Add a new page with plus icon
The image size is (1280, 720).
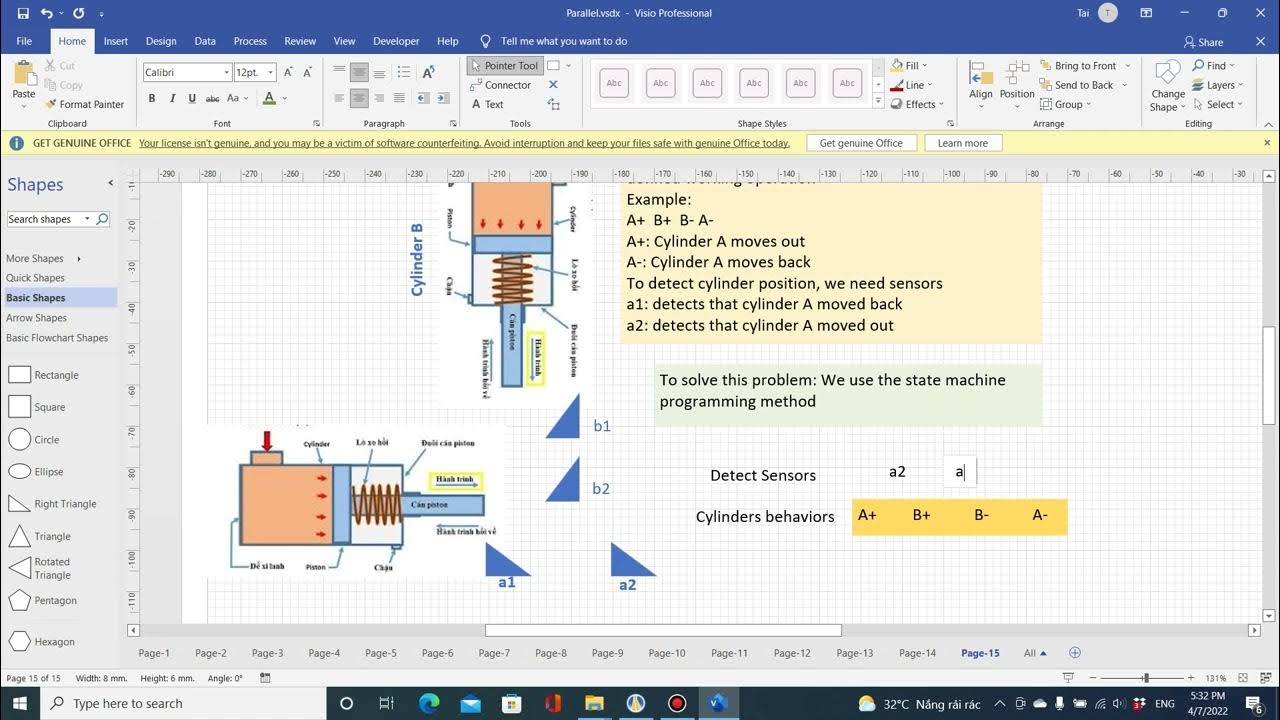[x=1075, y=653]
